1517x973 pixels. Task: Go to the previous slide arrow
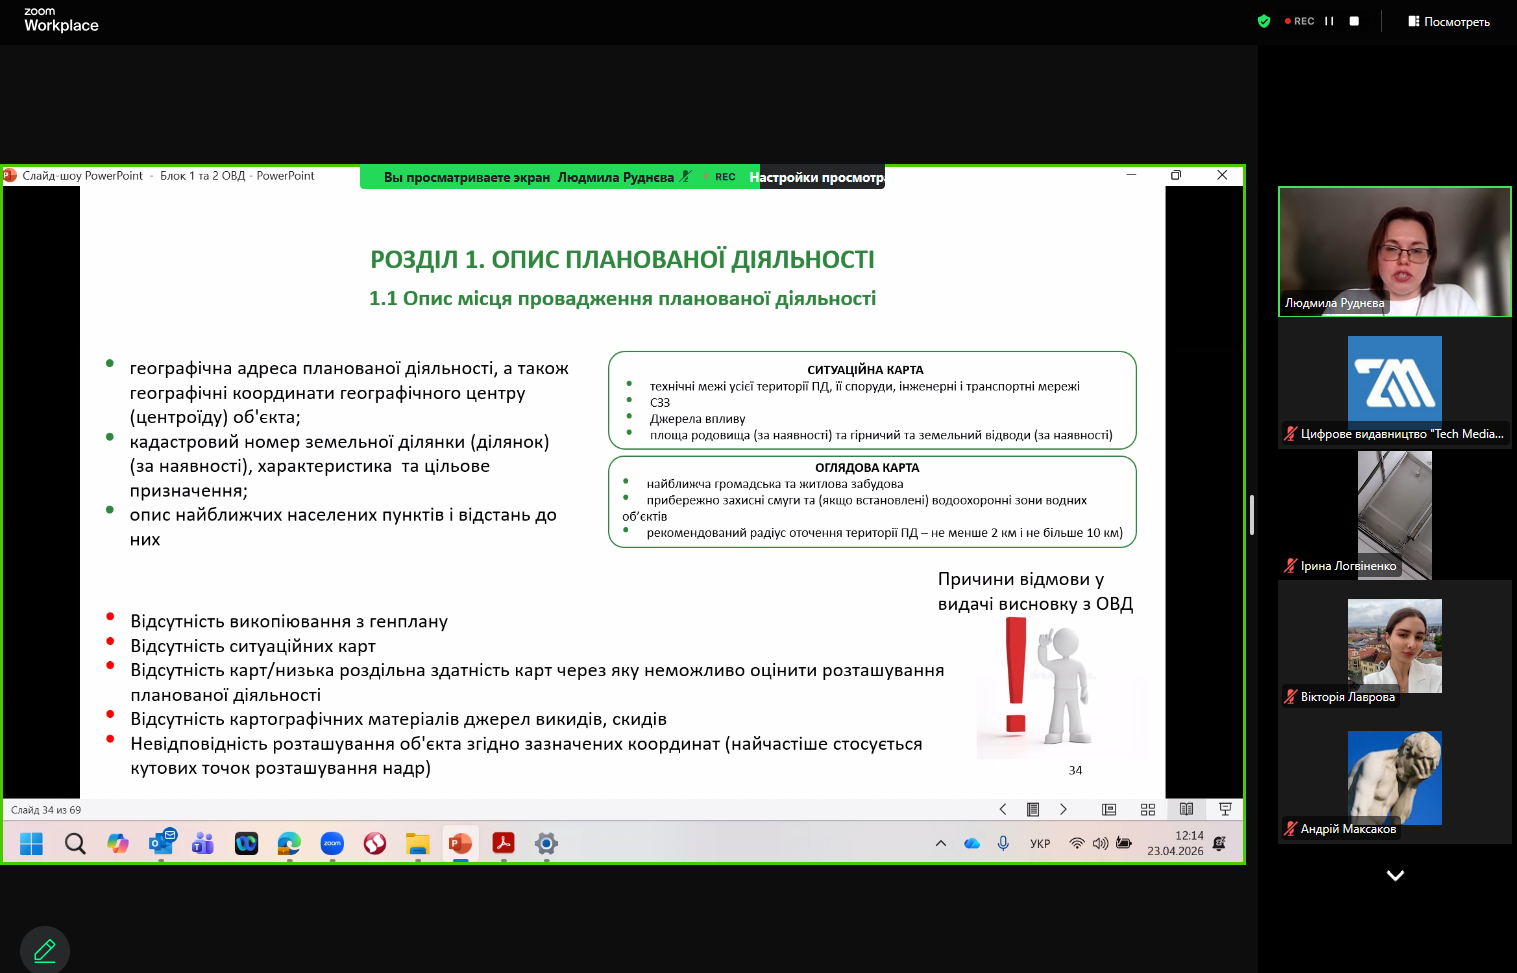[x=1003, y=809]
